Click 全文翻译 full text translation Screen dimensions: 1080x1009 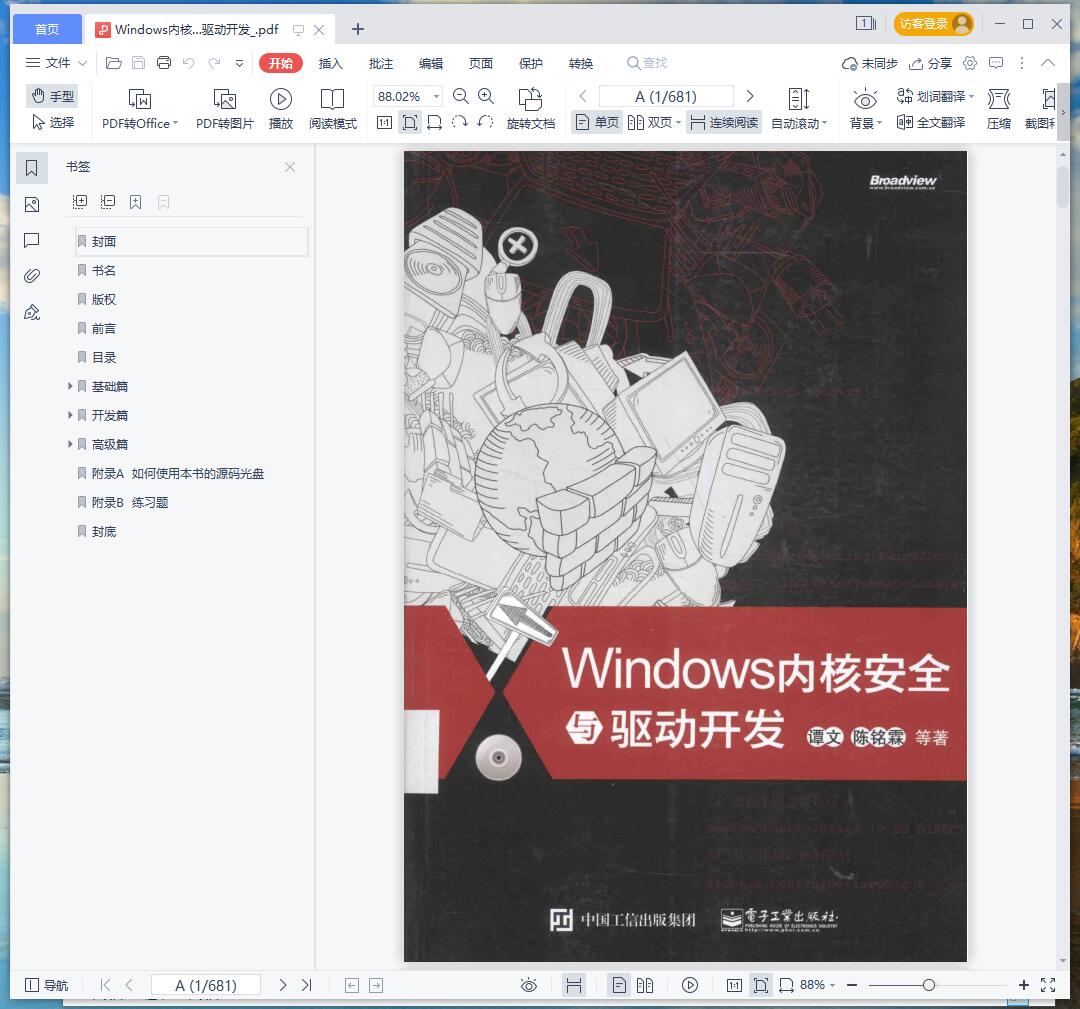pos(931,123)
